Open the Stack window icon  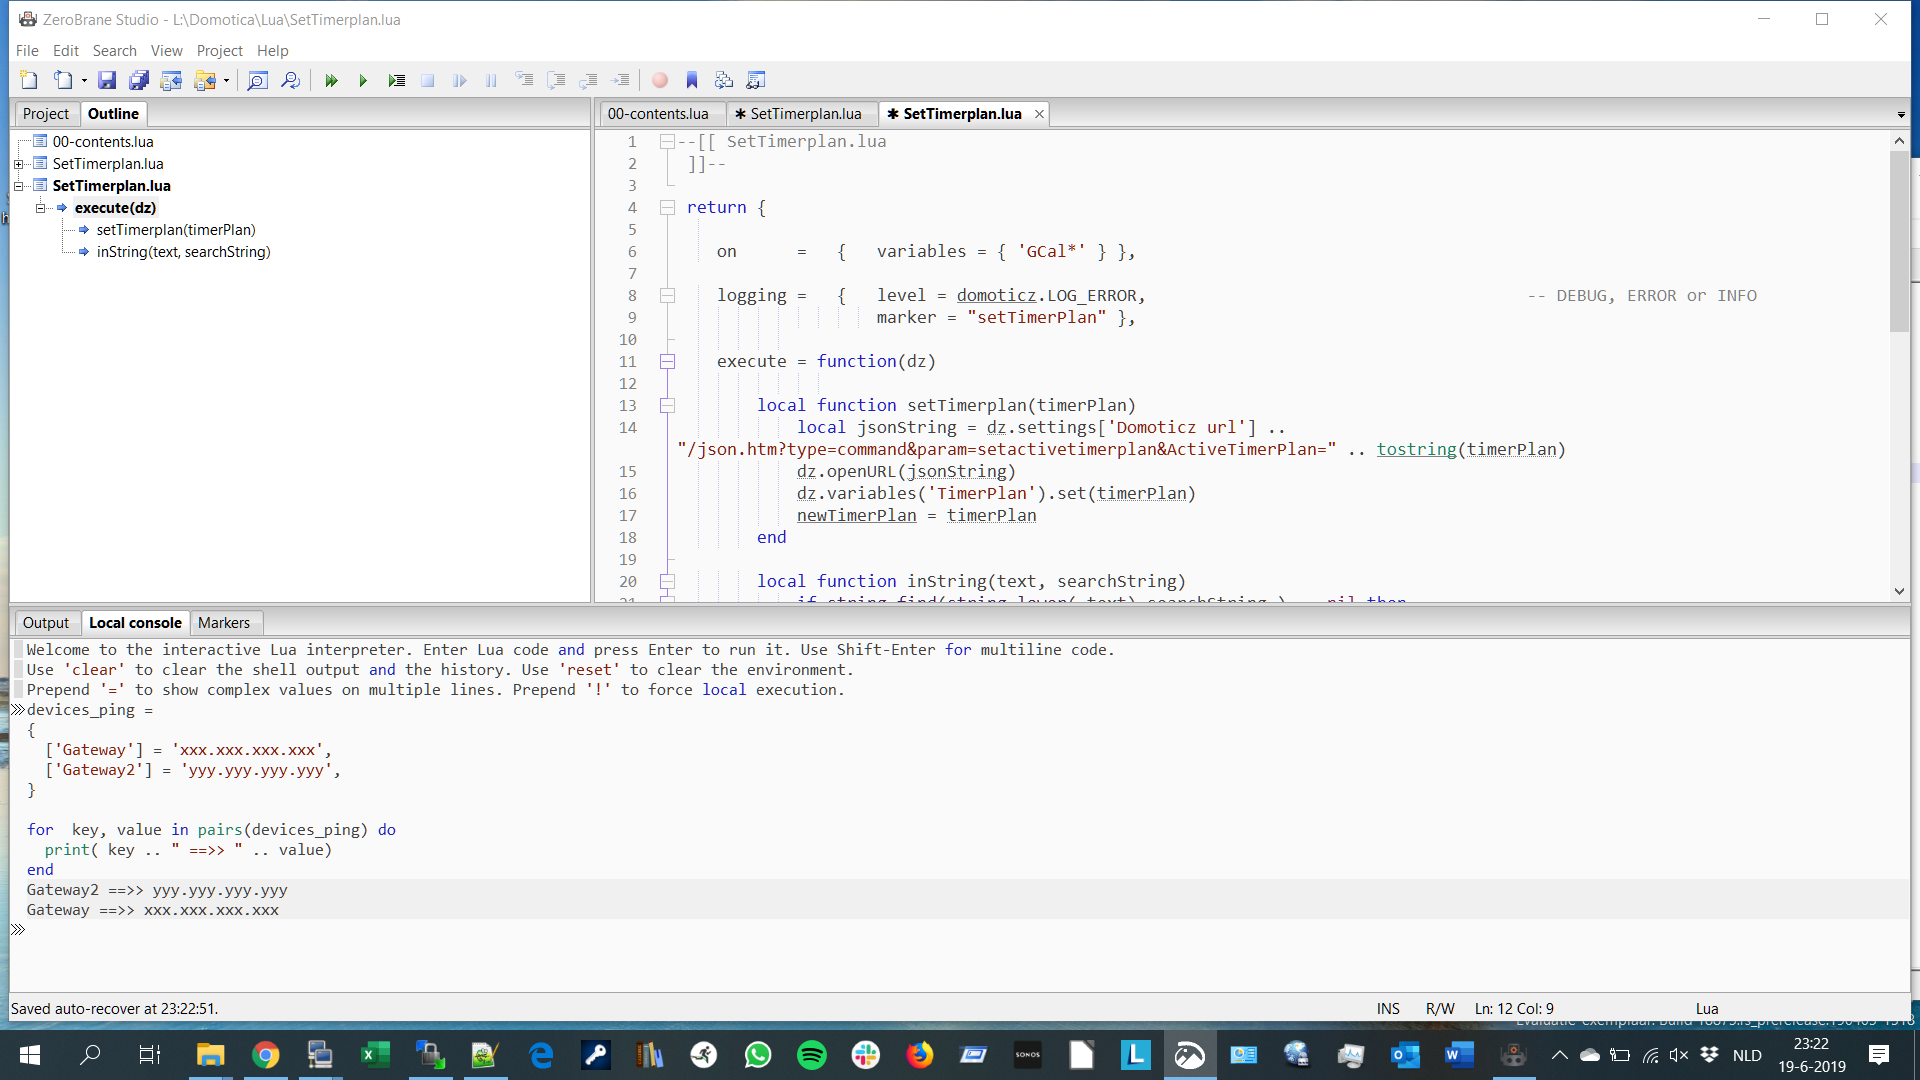pyautogui.click(x=724, y=80)
